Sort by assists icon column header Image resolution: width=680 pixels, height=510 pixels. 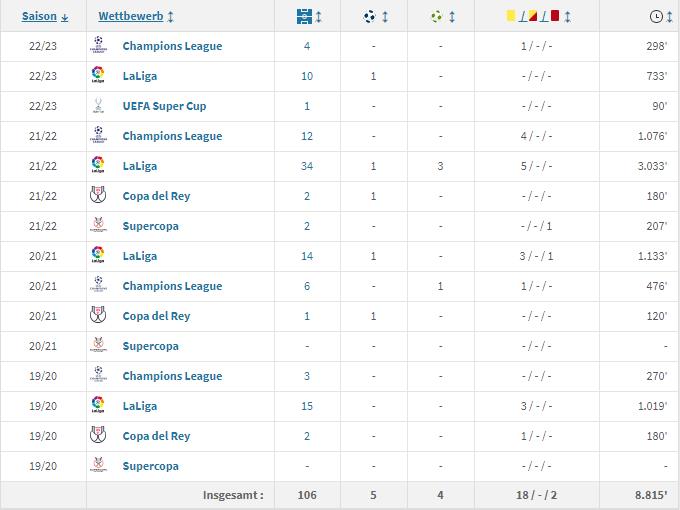[x=436, y=17]
